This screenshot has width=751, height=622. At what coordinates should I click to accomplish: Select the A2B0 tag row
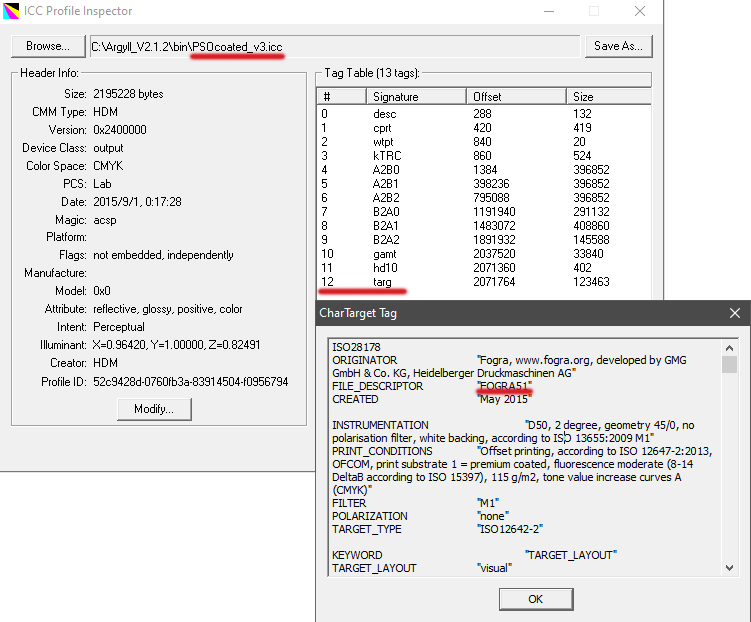[385, 170]
